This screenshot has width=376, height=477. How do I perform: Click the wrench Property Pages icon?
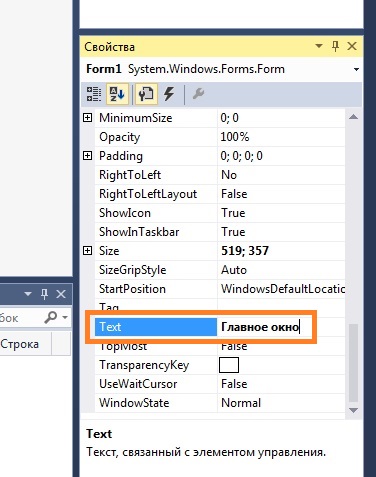198,94
